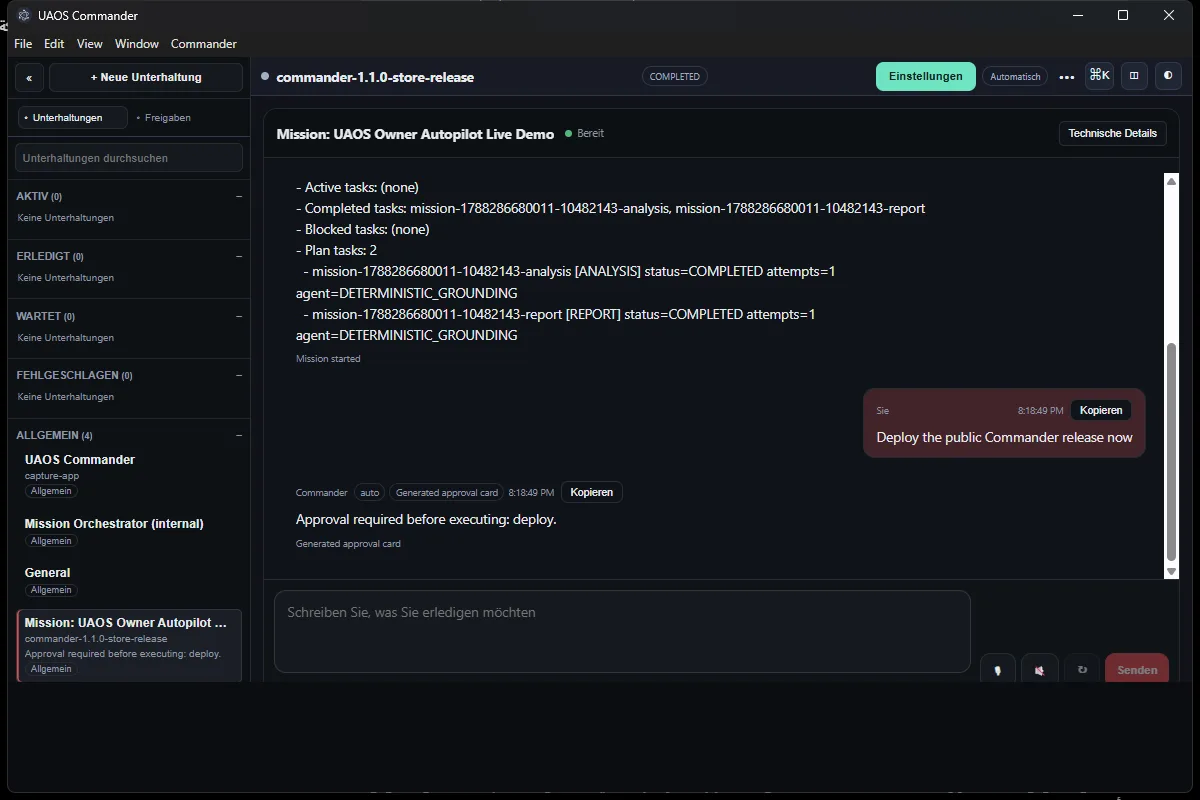
Task: Open the General conversation
Action: pyautogui.click(x=129, y=580)
